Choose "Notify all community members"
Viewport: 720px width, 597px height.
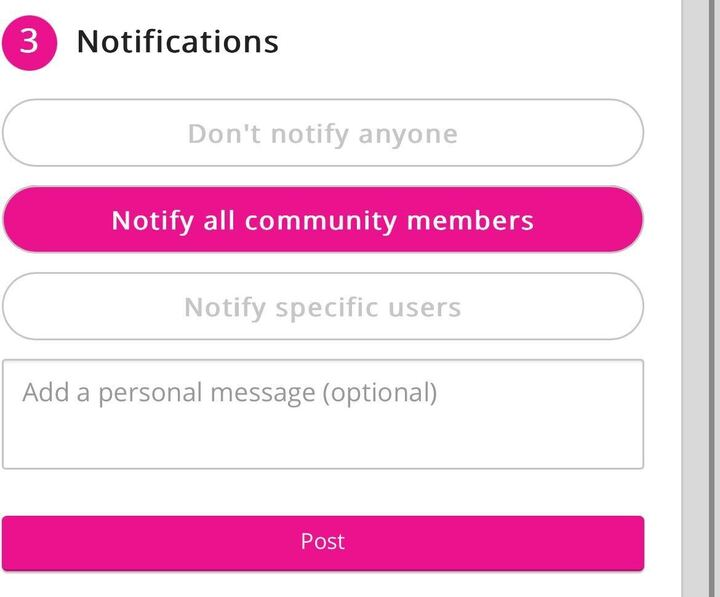point(322,220)
